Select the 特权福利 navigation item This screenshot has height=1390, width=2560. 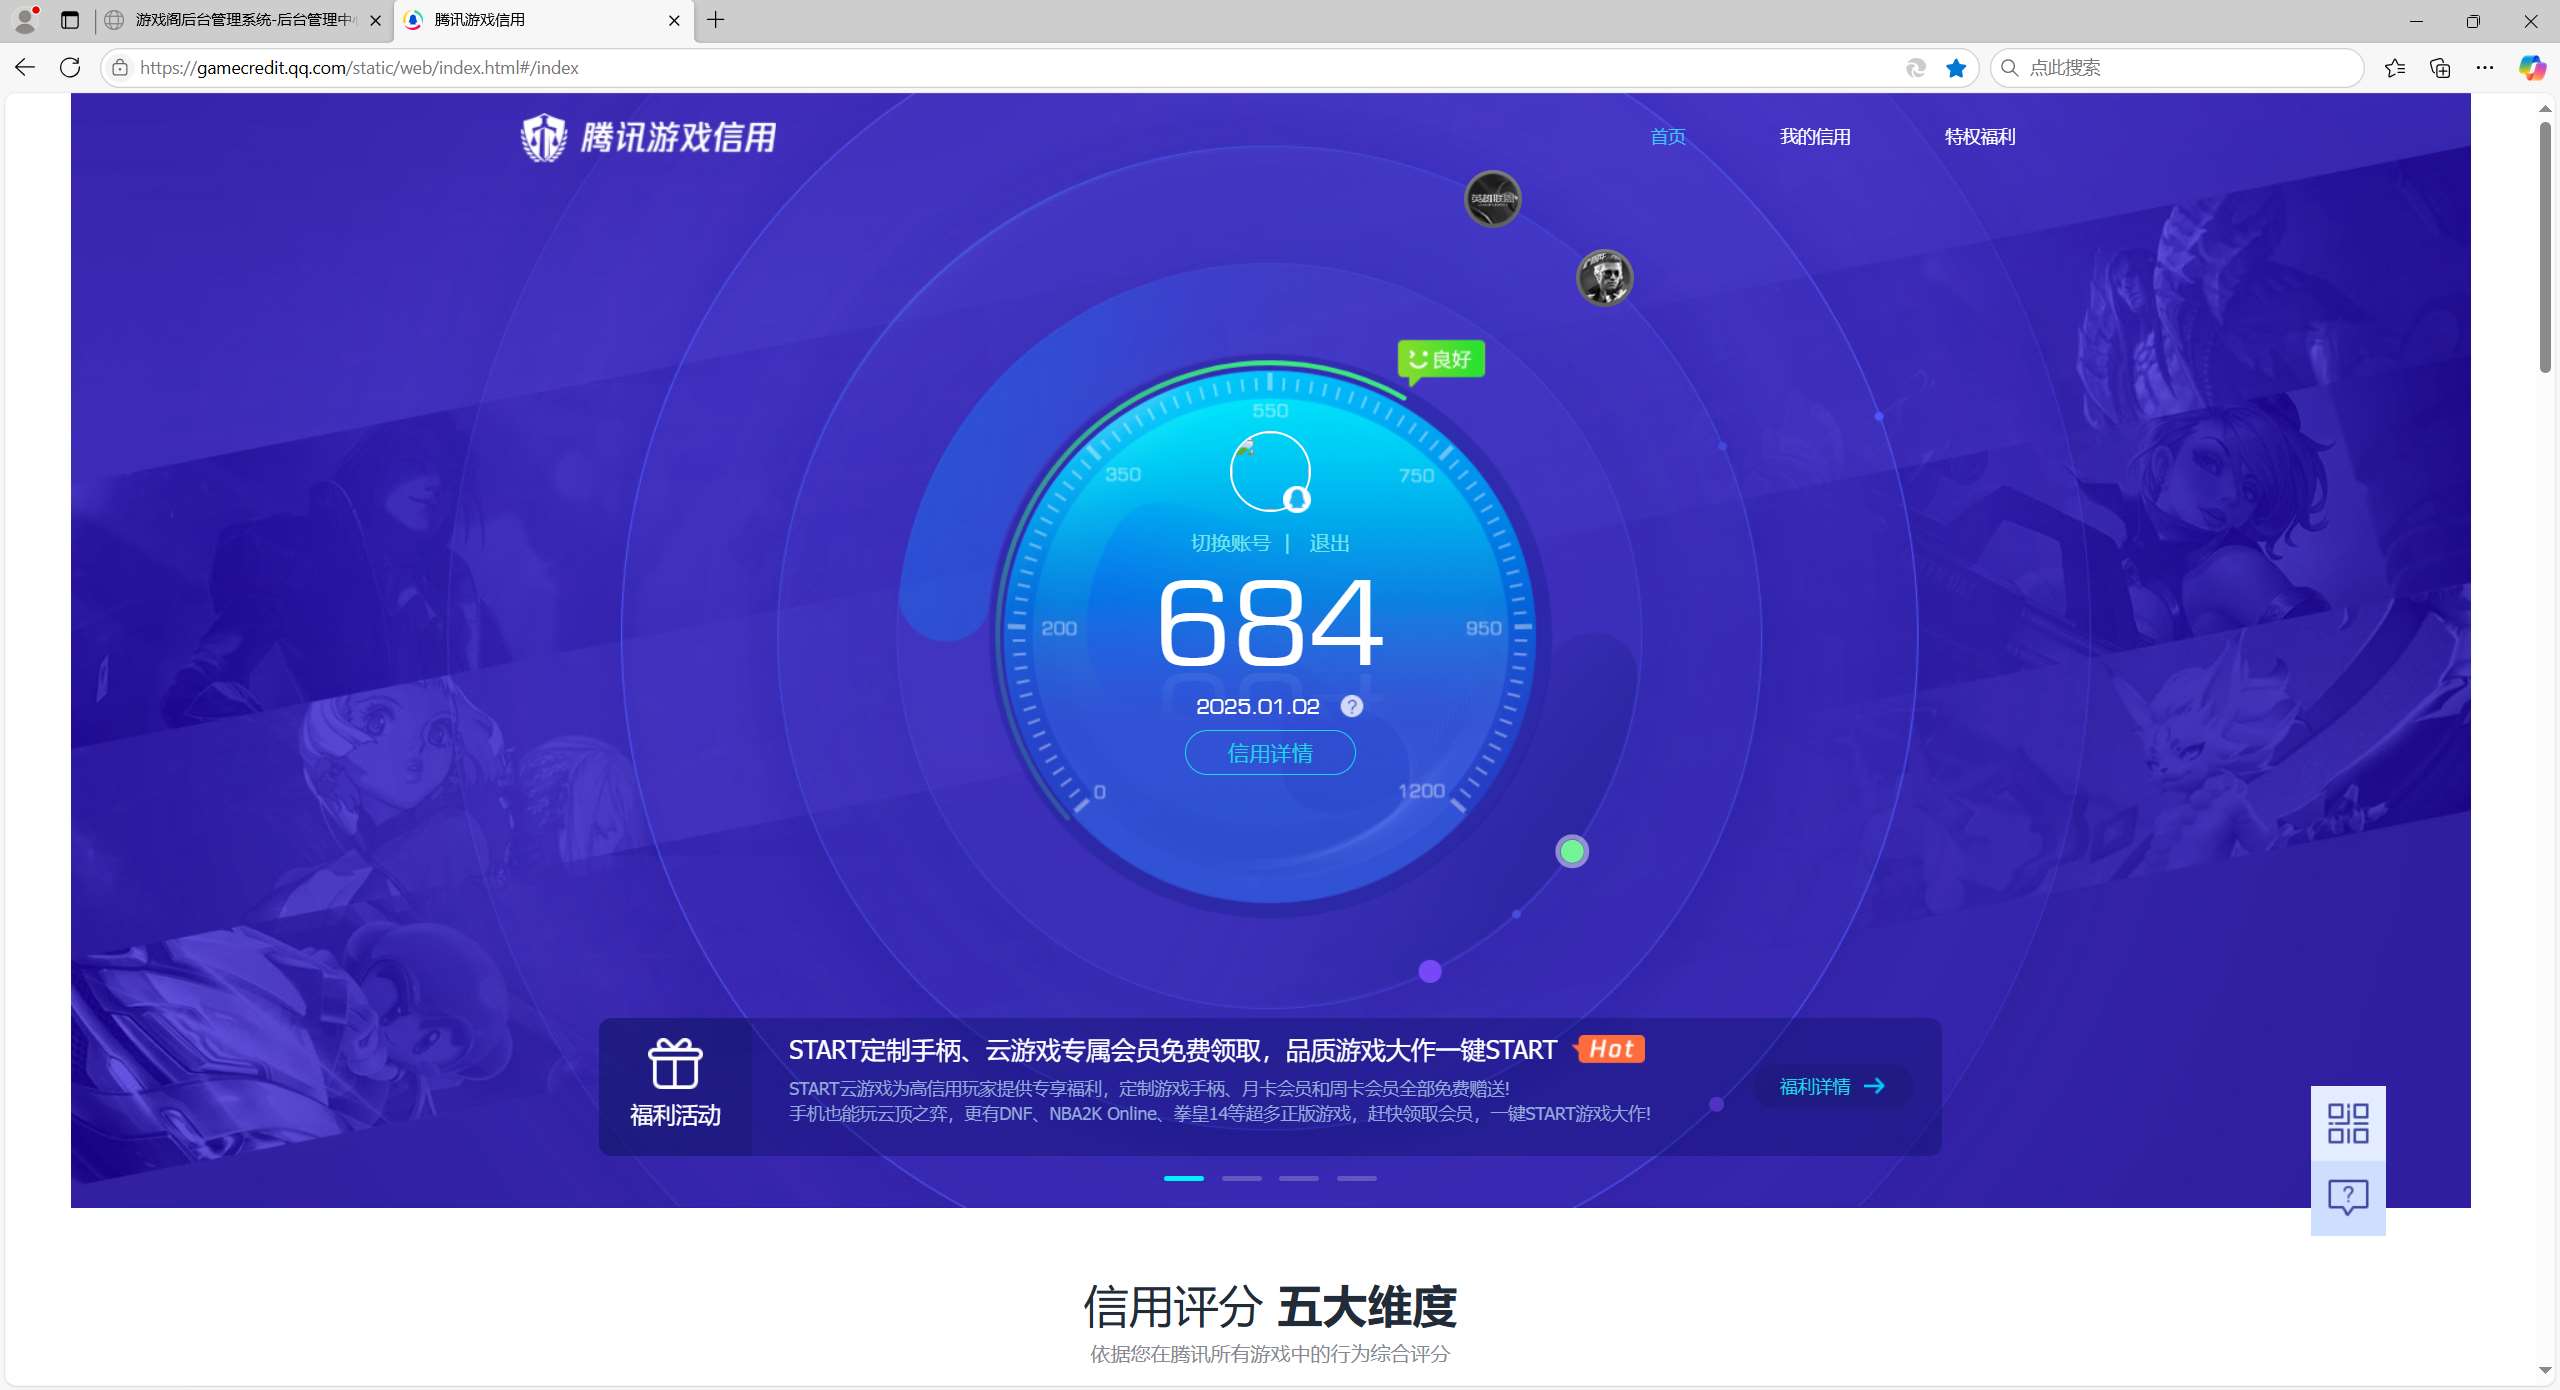[1979, 137]
